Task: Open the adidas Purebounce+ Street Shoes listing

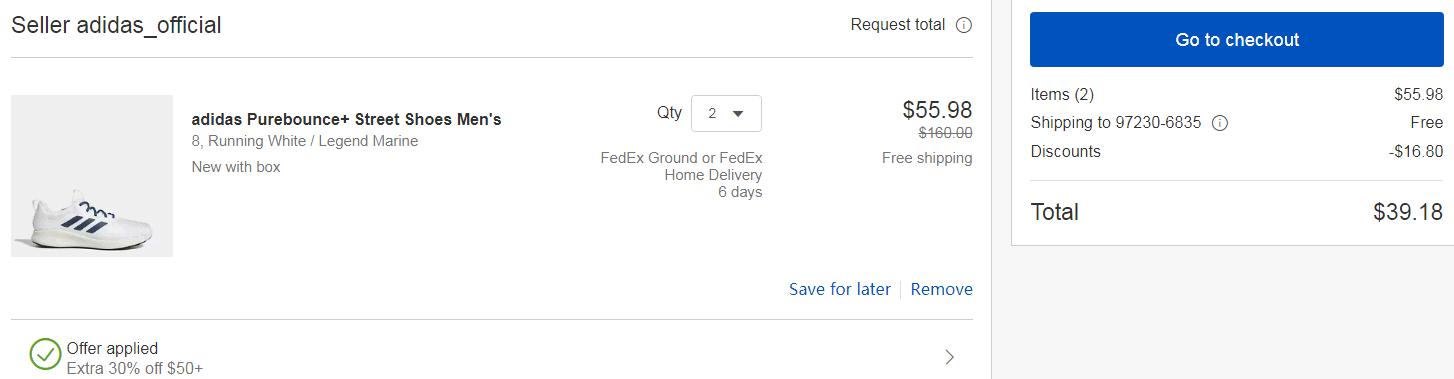Action: tap(346, 120)
